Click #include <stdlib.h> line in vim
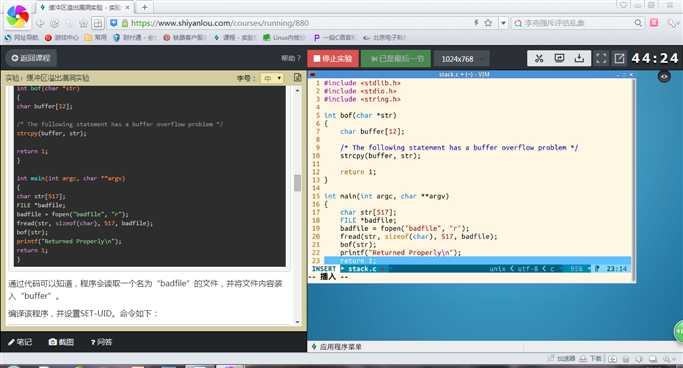 [x=362, y=83]
